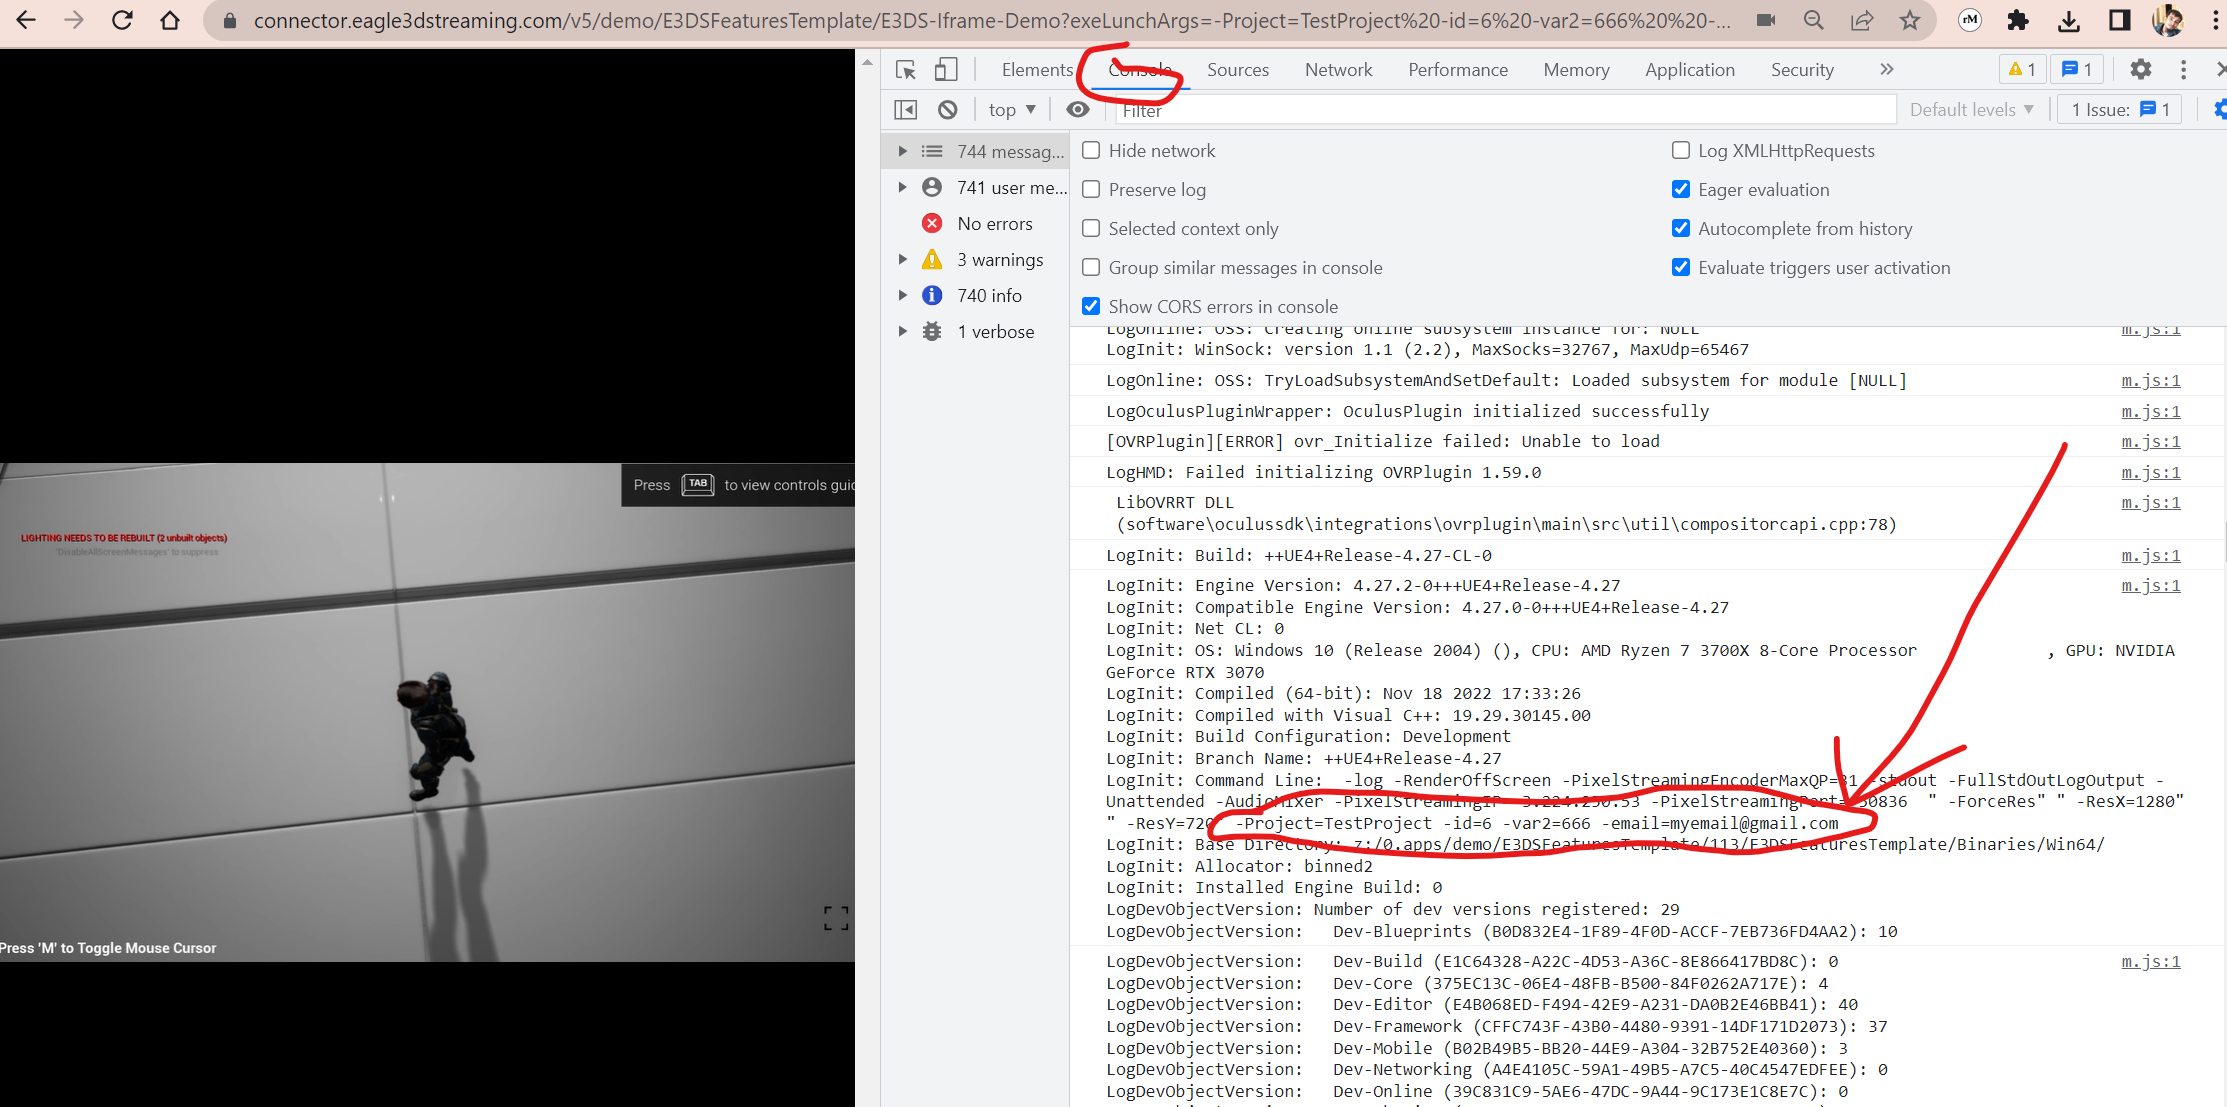Disable Evaluate triggers user activation
Screen dimensions: 2227x1107
(1681, 267)
